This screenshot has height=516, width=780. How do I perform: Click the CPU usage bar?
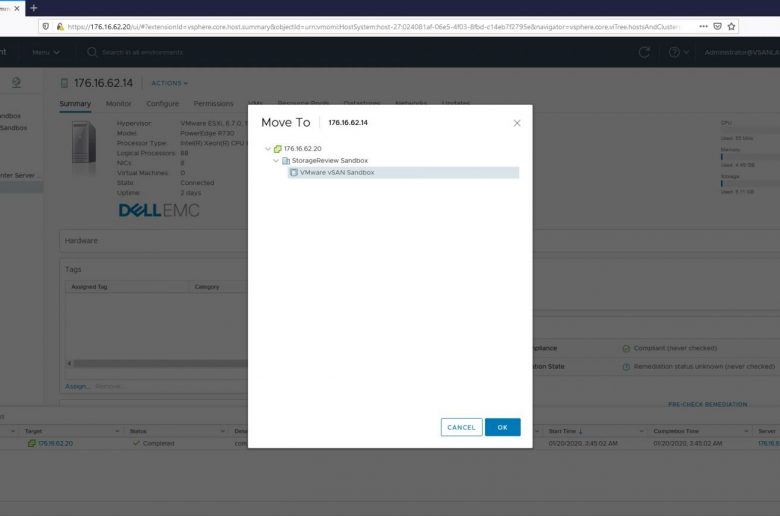coord(750,130)
